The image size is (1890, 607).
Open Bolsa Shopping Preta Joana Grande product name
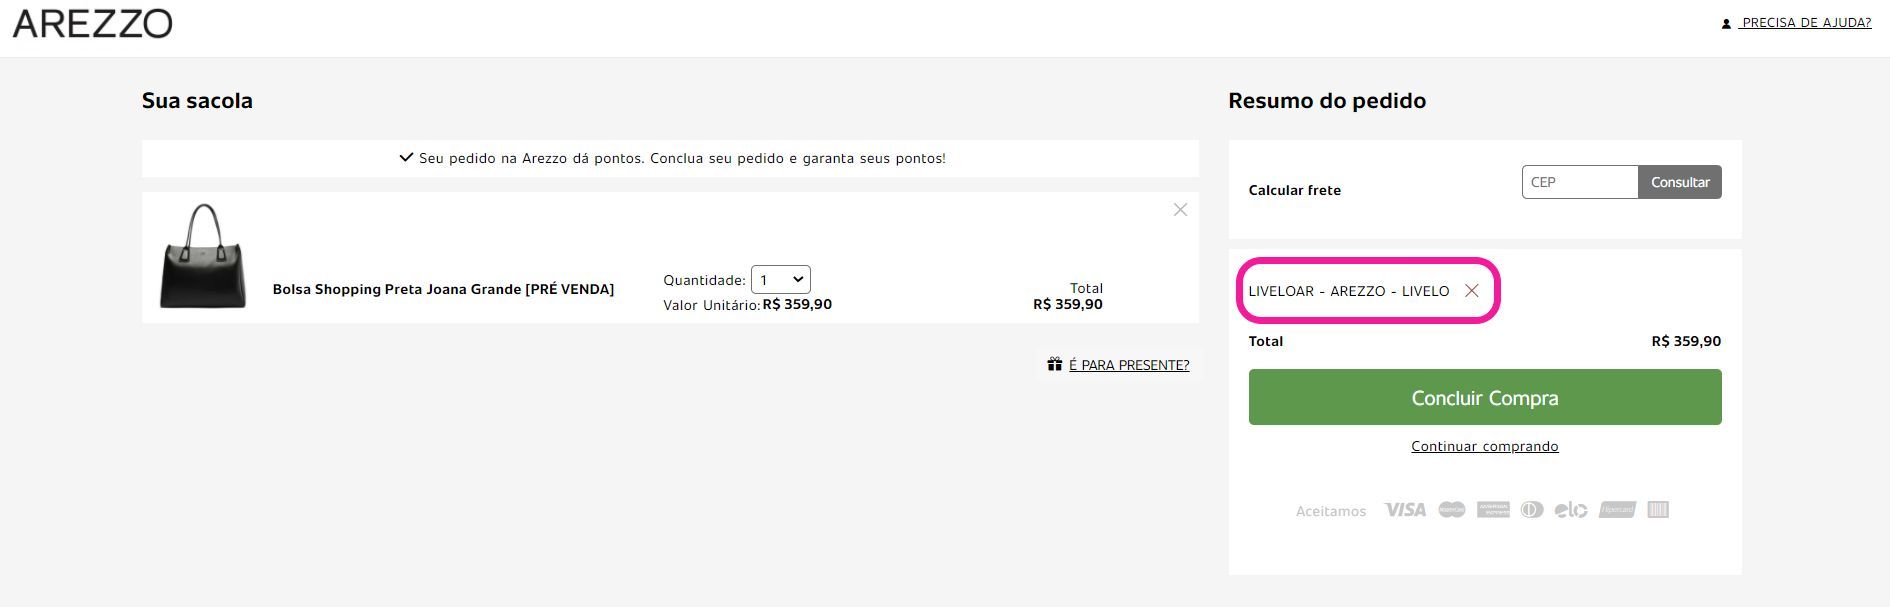(443, 289)
